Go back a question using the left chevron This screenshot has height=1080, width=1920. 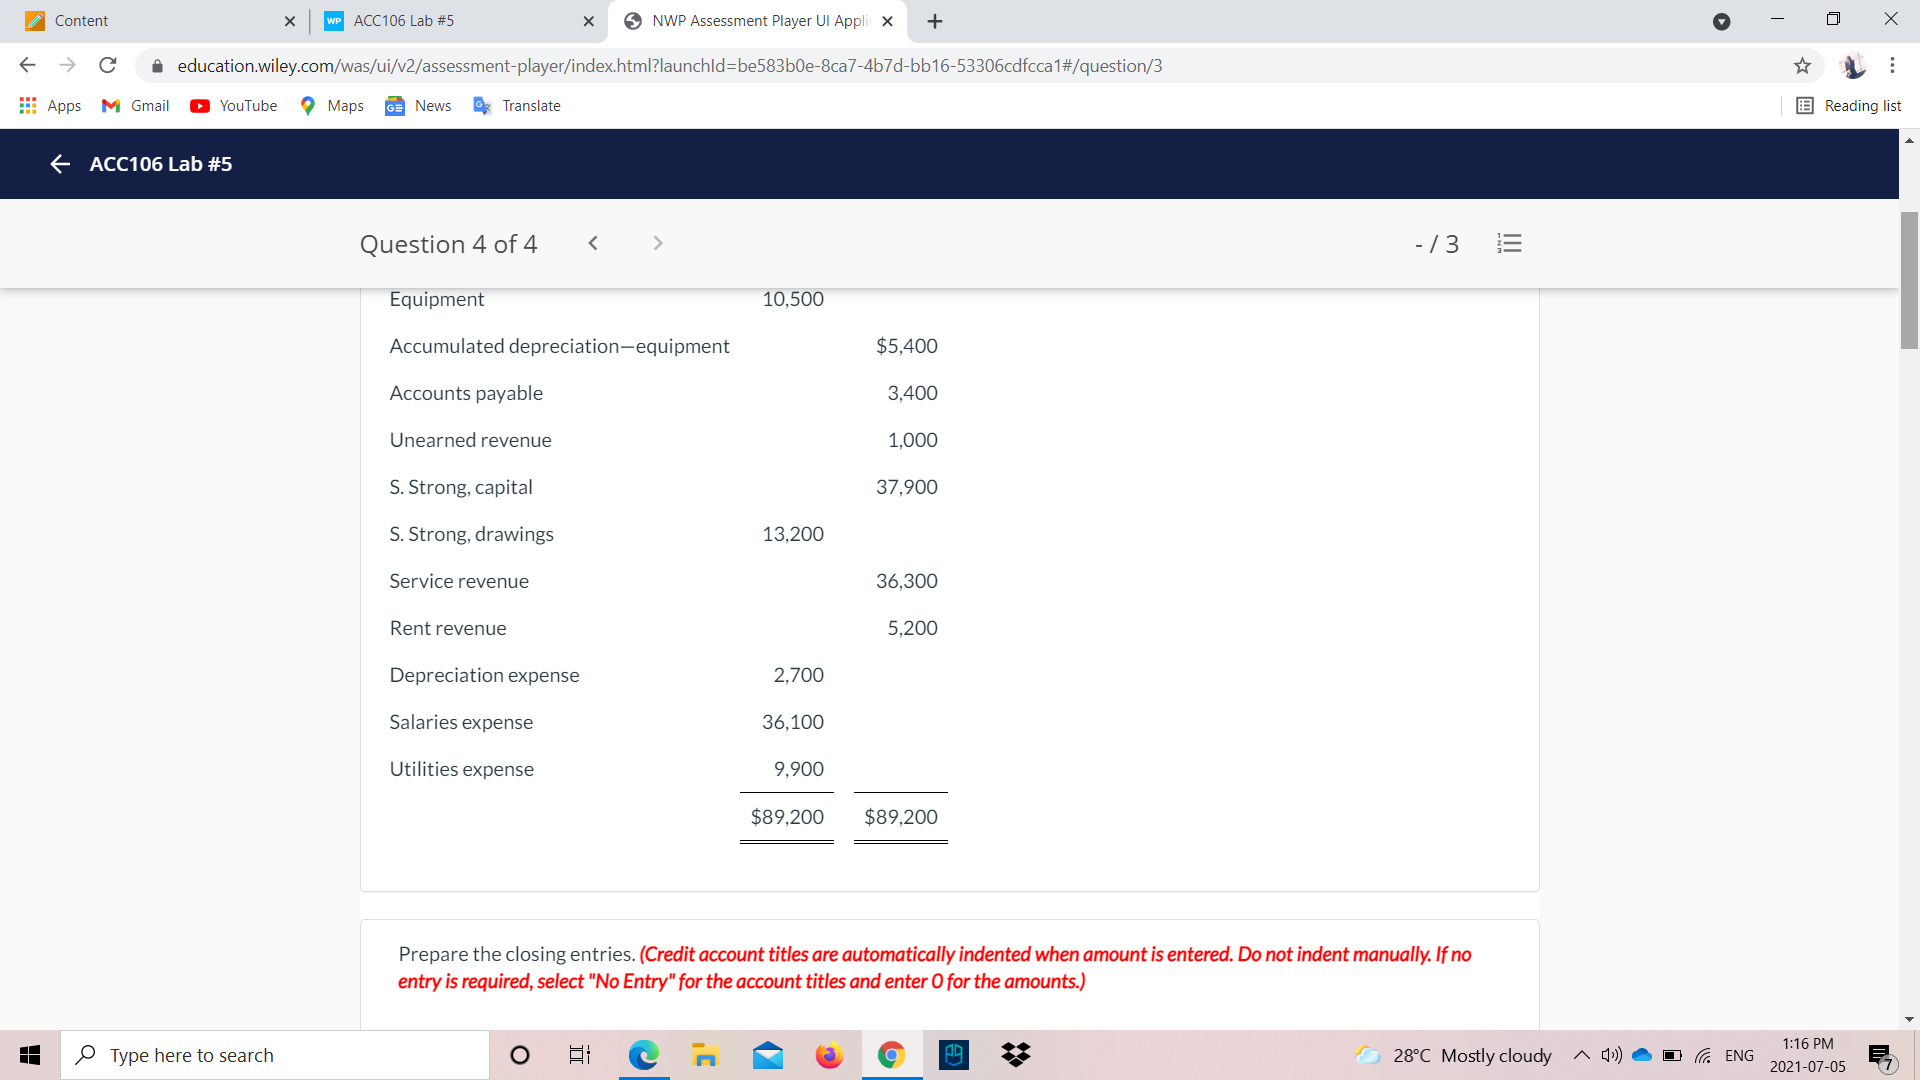593,243
